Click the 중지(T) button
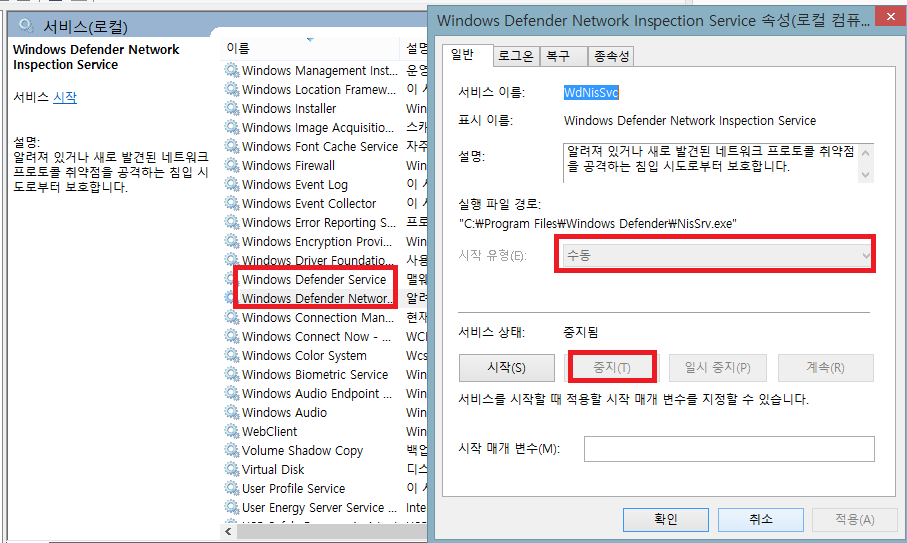 pyautogui.click(x=612, y=368)
